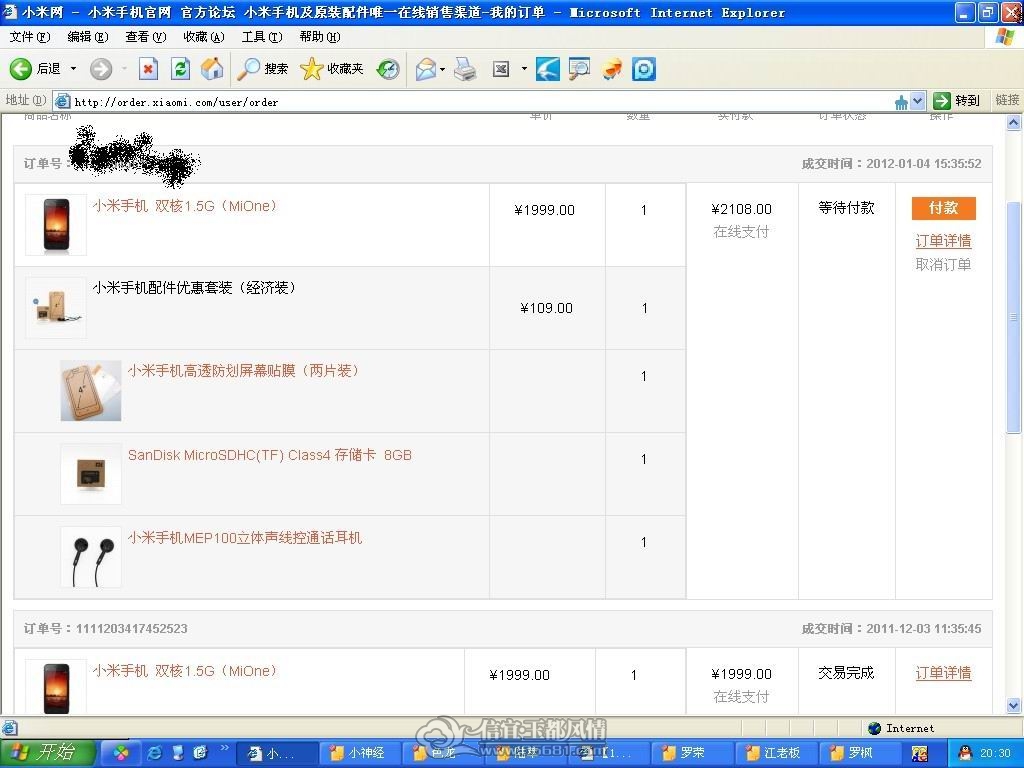Expand the address bar URL dropdown
The height and width of the screenshot is (768, 1024).
point(918,101)
